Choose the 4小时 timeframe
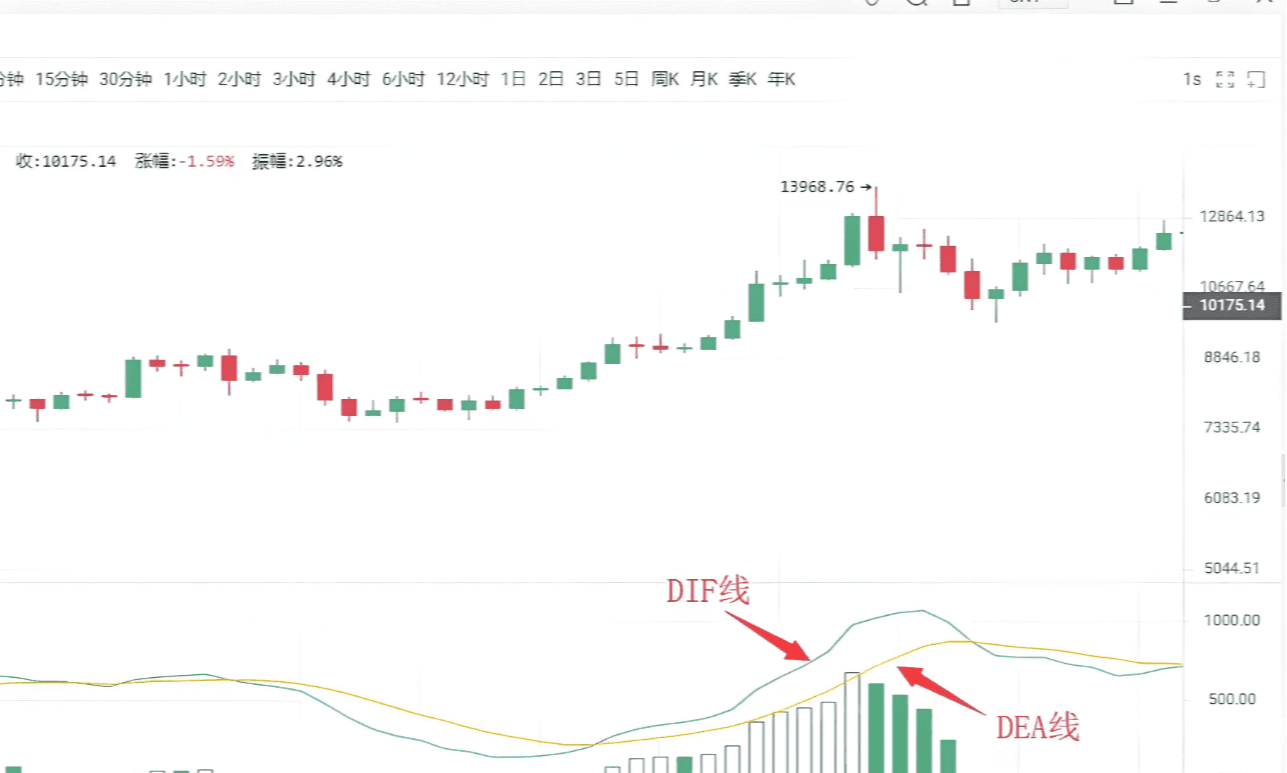 tap(348, 79)
